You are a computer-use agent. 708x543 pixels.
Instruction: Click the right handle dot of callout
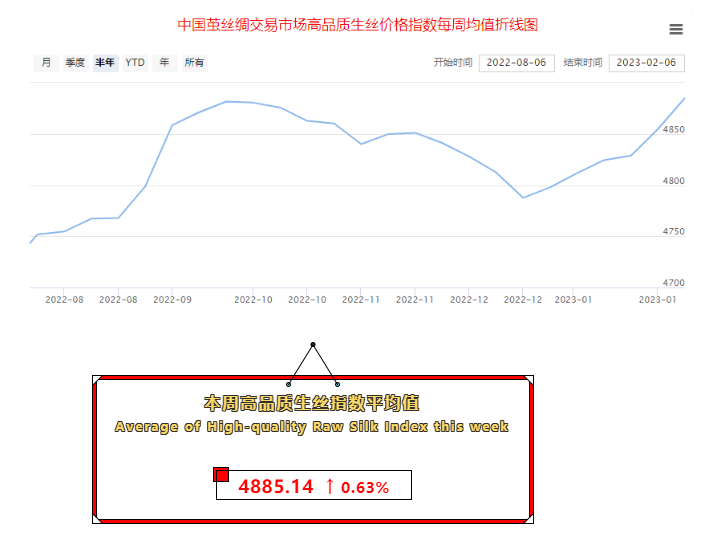click(337, 384)
